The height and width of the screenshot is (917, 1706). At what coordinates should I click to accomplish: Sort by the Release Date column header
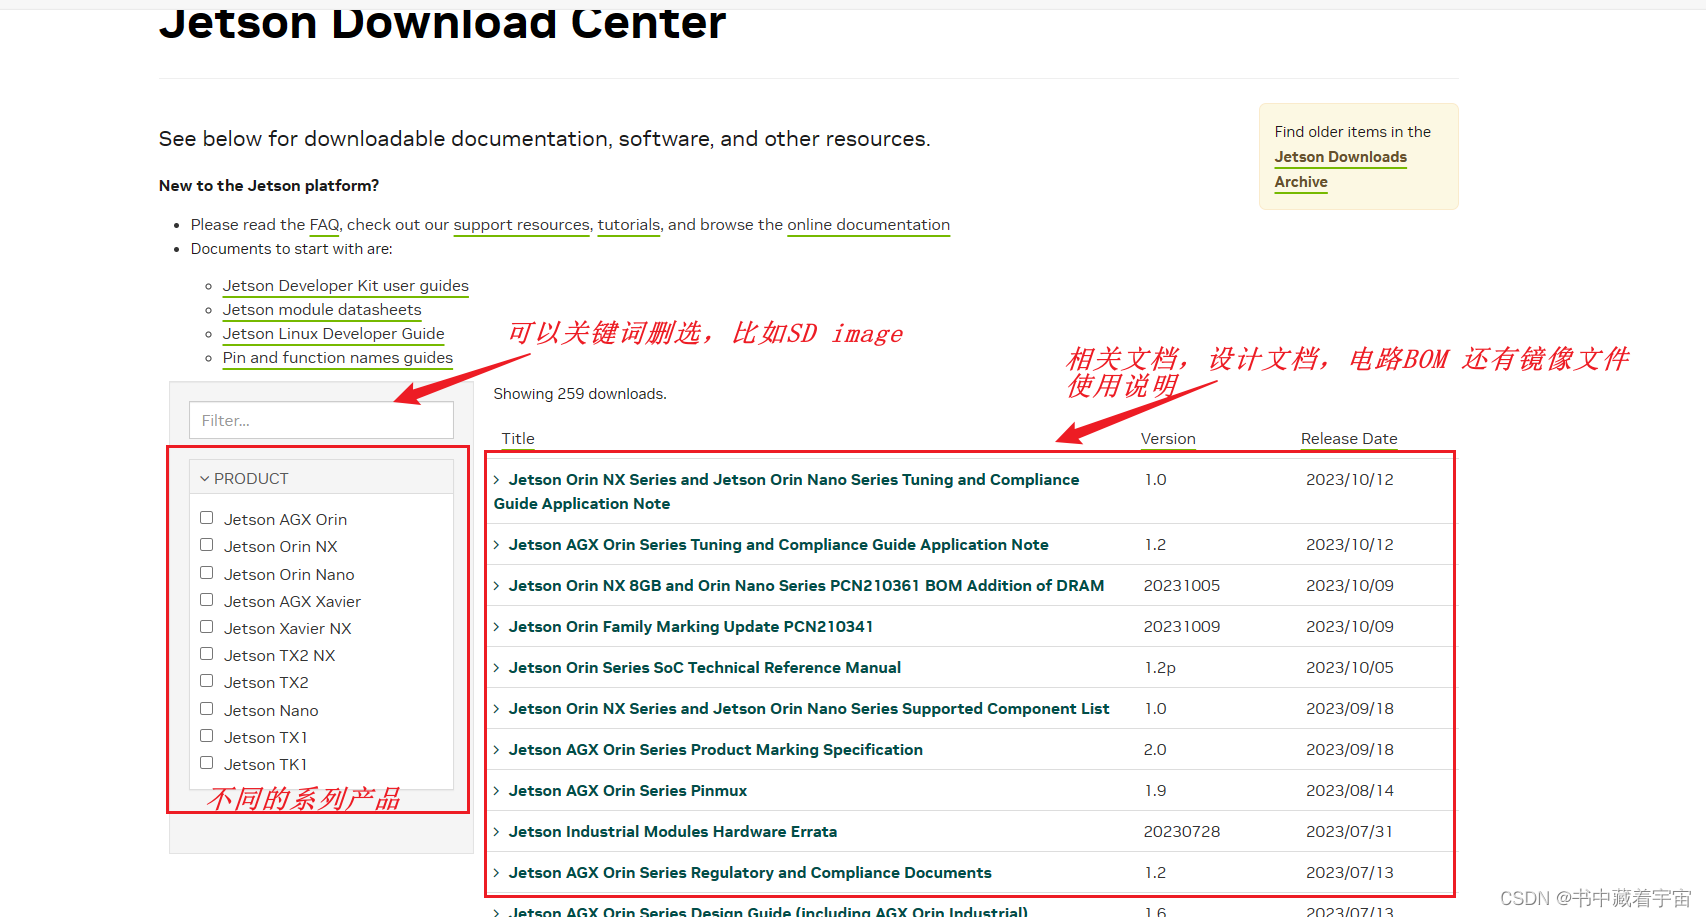(1349, 439)
